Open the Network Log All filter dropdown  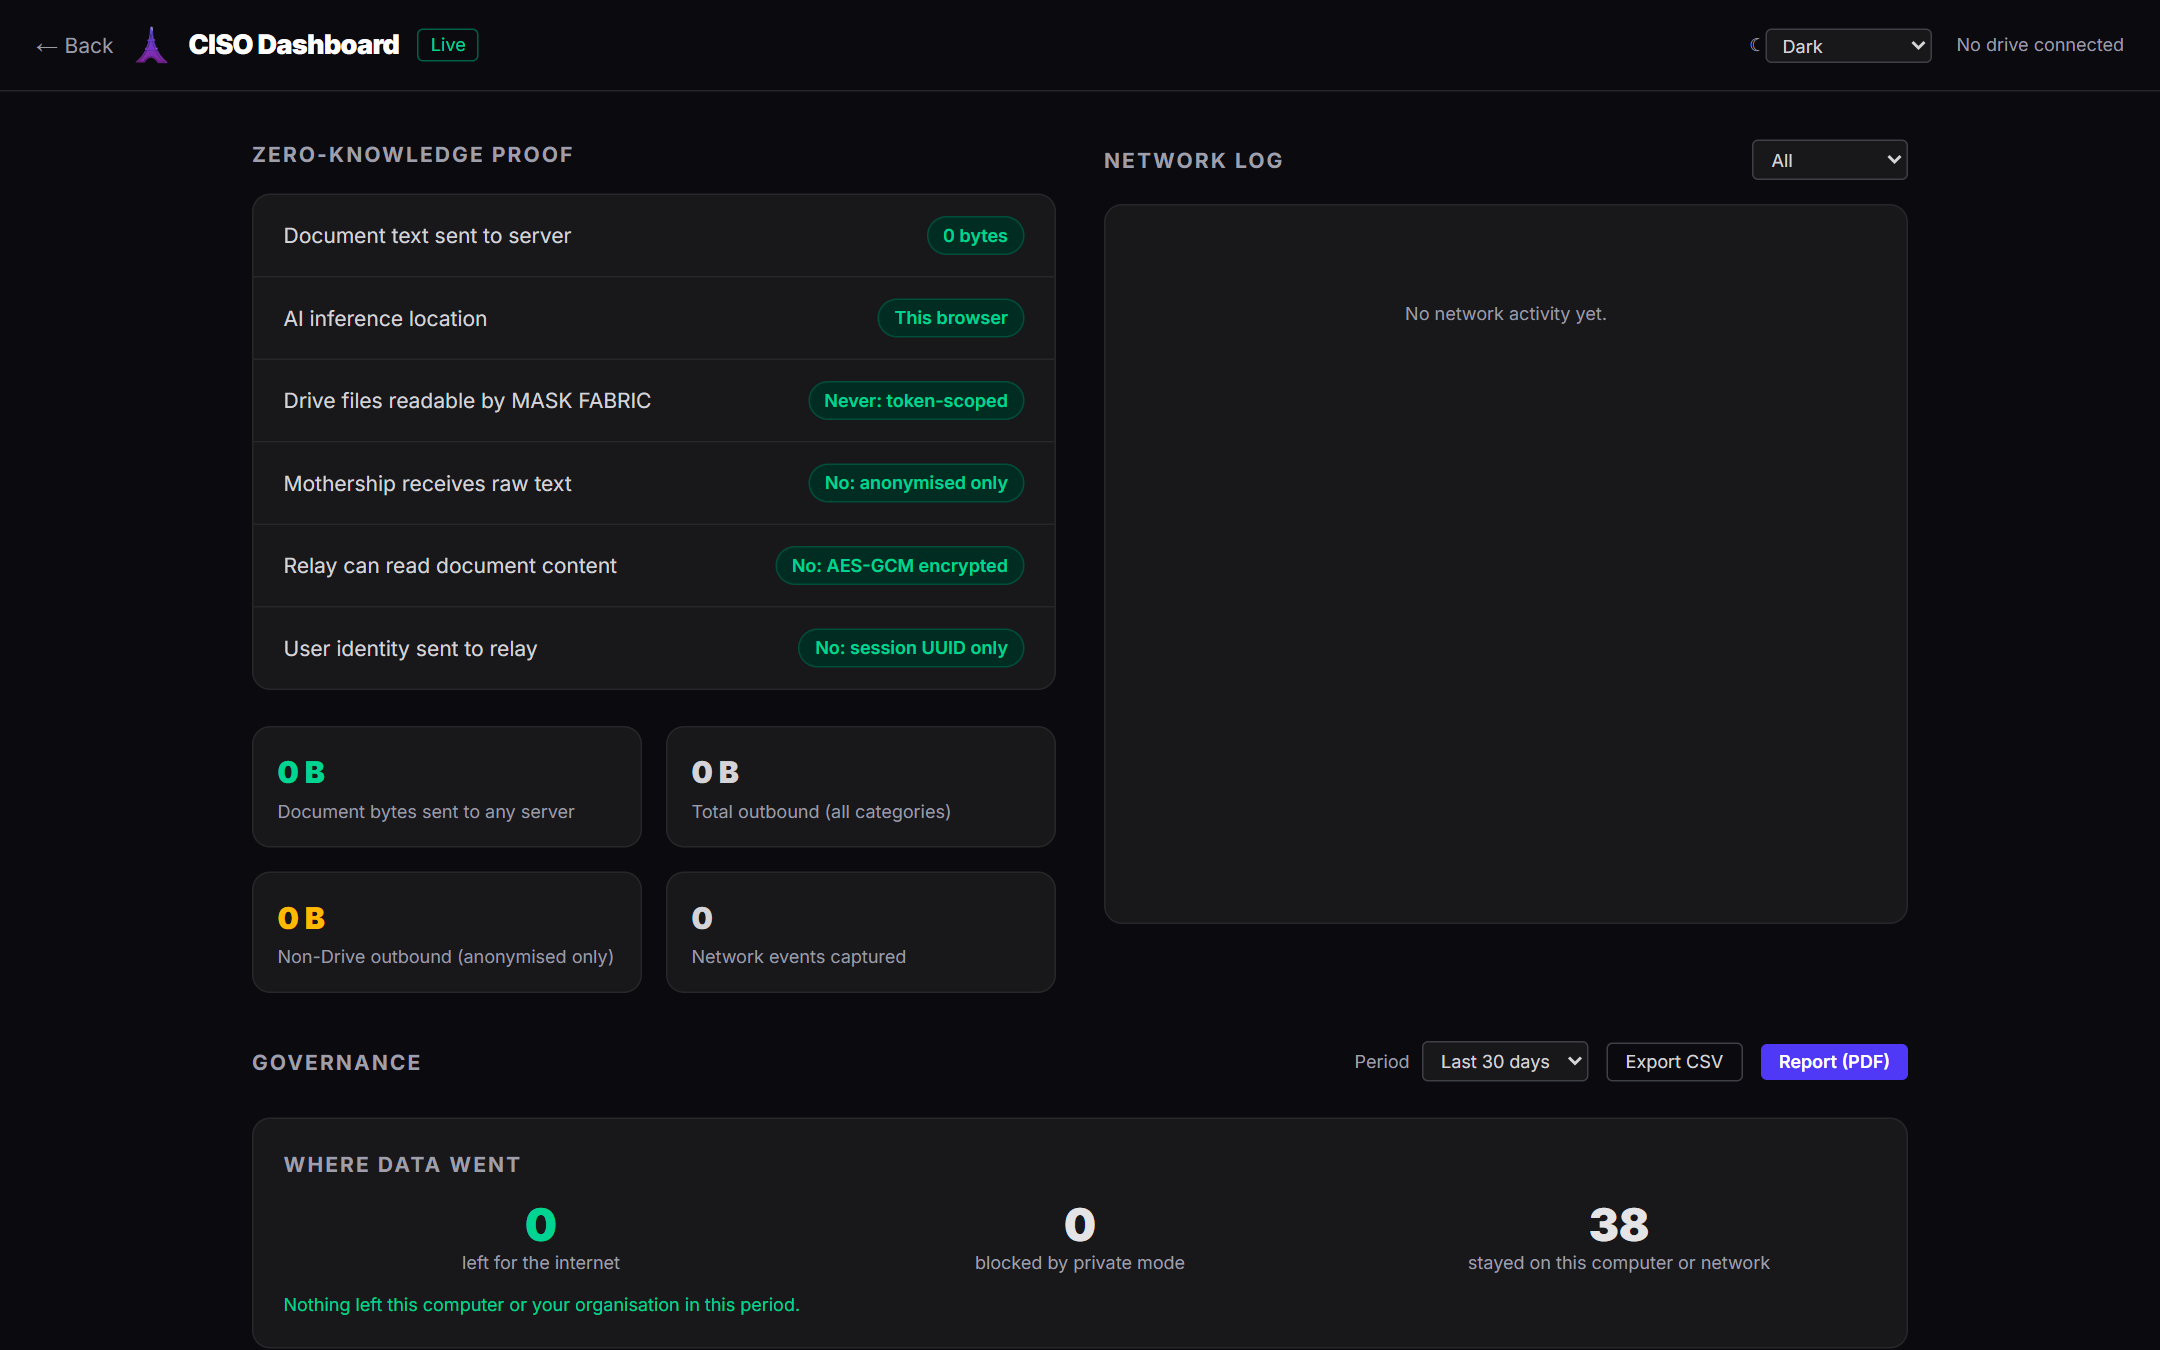pyautogui.click(x=1829, y=160)
